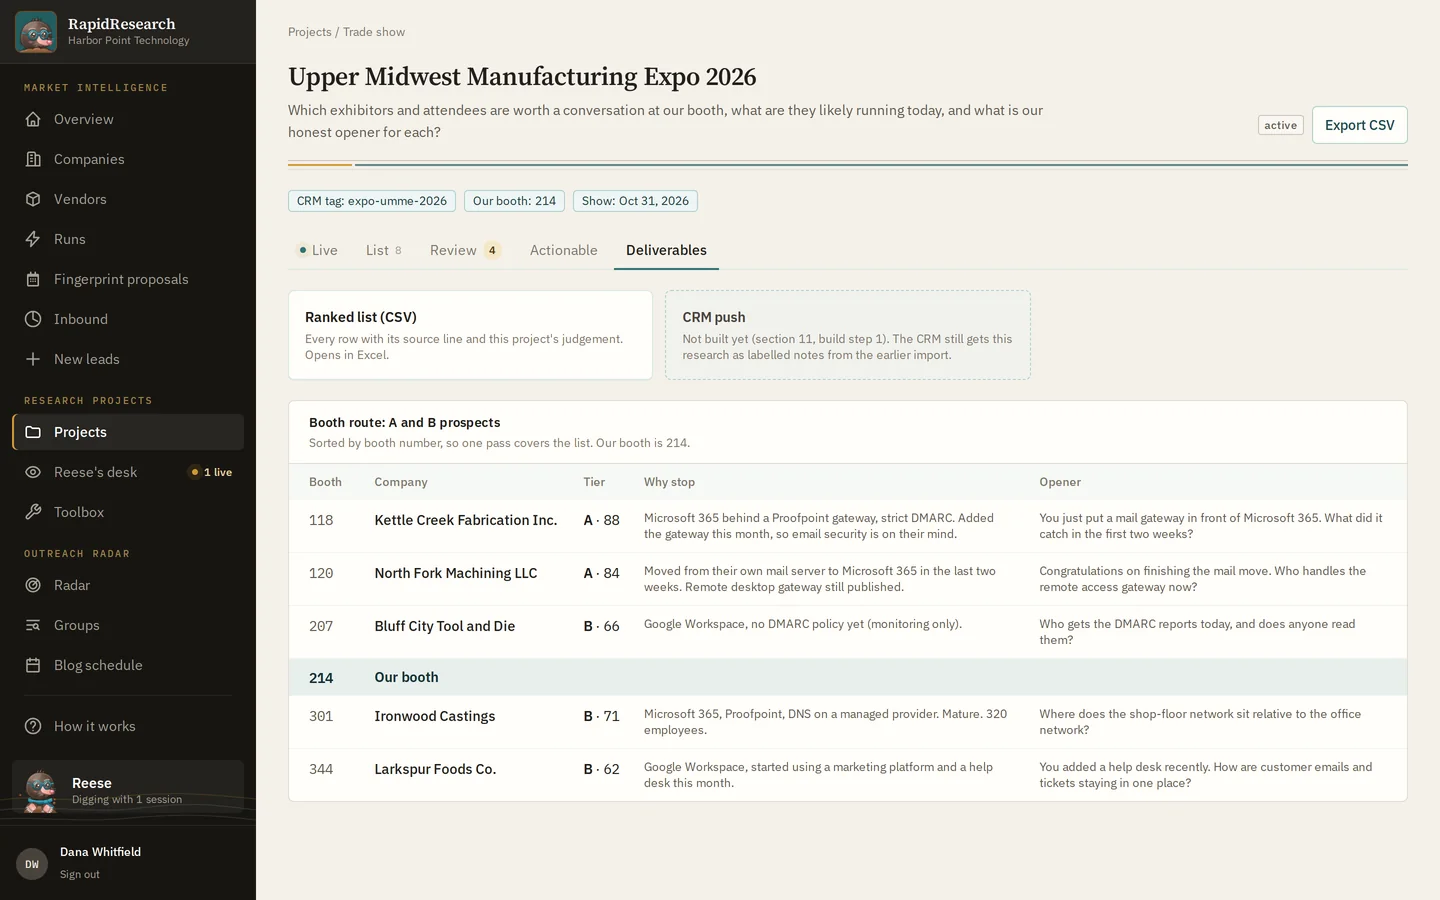Click the Export CSV button
This screenshot has height=900, width=1440.
point(1359,125)
